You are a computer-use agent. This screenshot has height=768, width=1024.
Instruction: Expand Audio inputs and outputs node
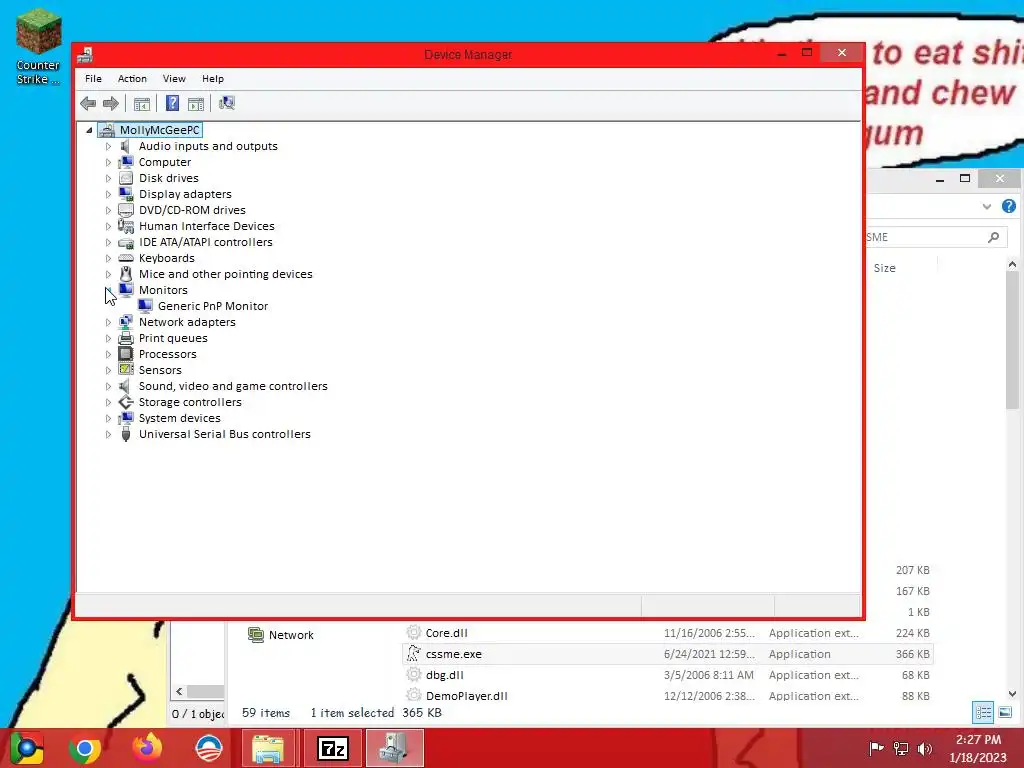coord(108,146)
